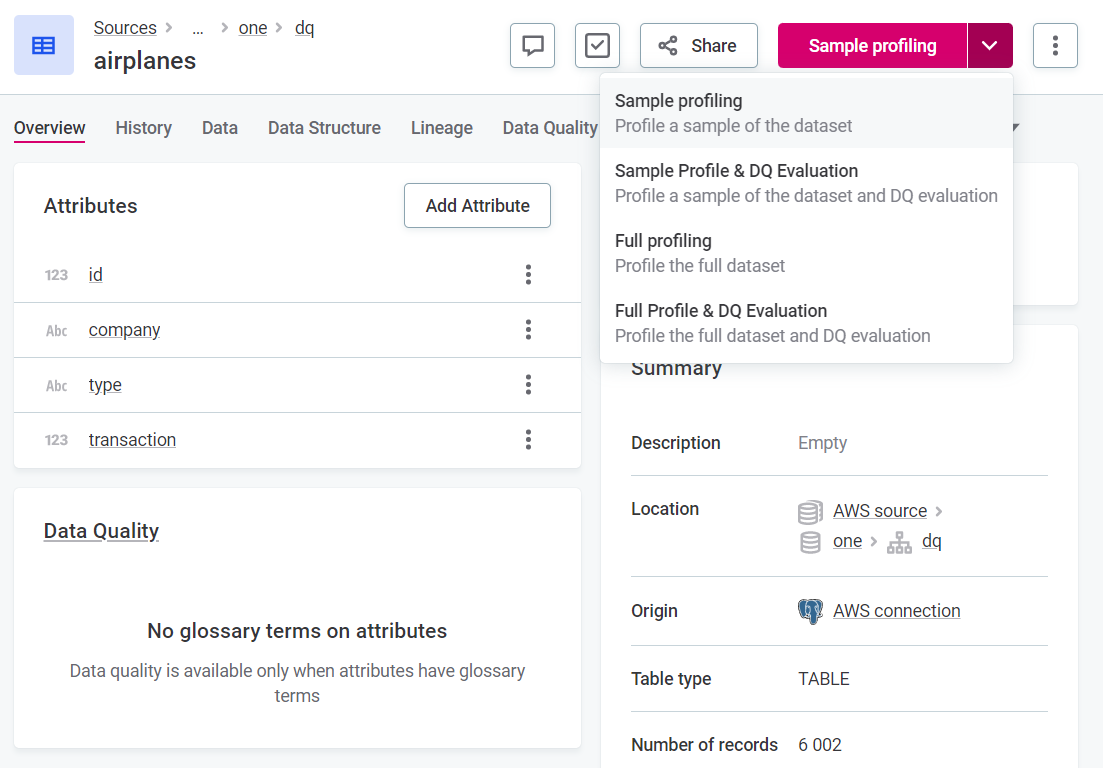Click the checkmark tasks icon
This screenshot has height=768, width=1103.
pyautogui.click(x=597, y=46)
